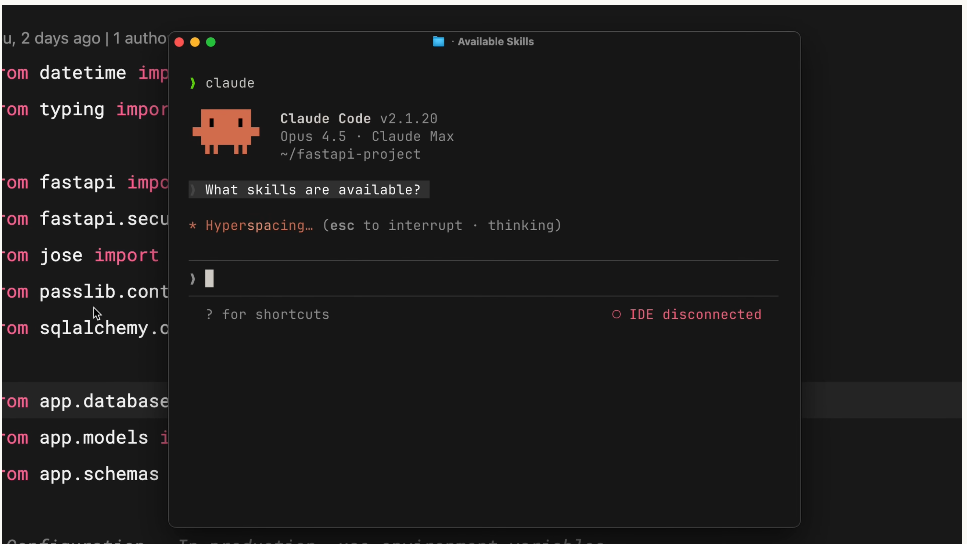
Task: Select the 'What skills are available?' message
Action: click(312, 190)
